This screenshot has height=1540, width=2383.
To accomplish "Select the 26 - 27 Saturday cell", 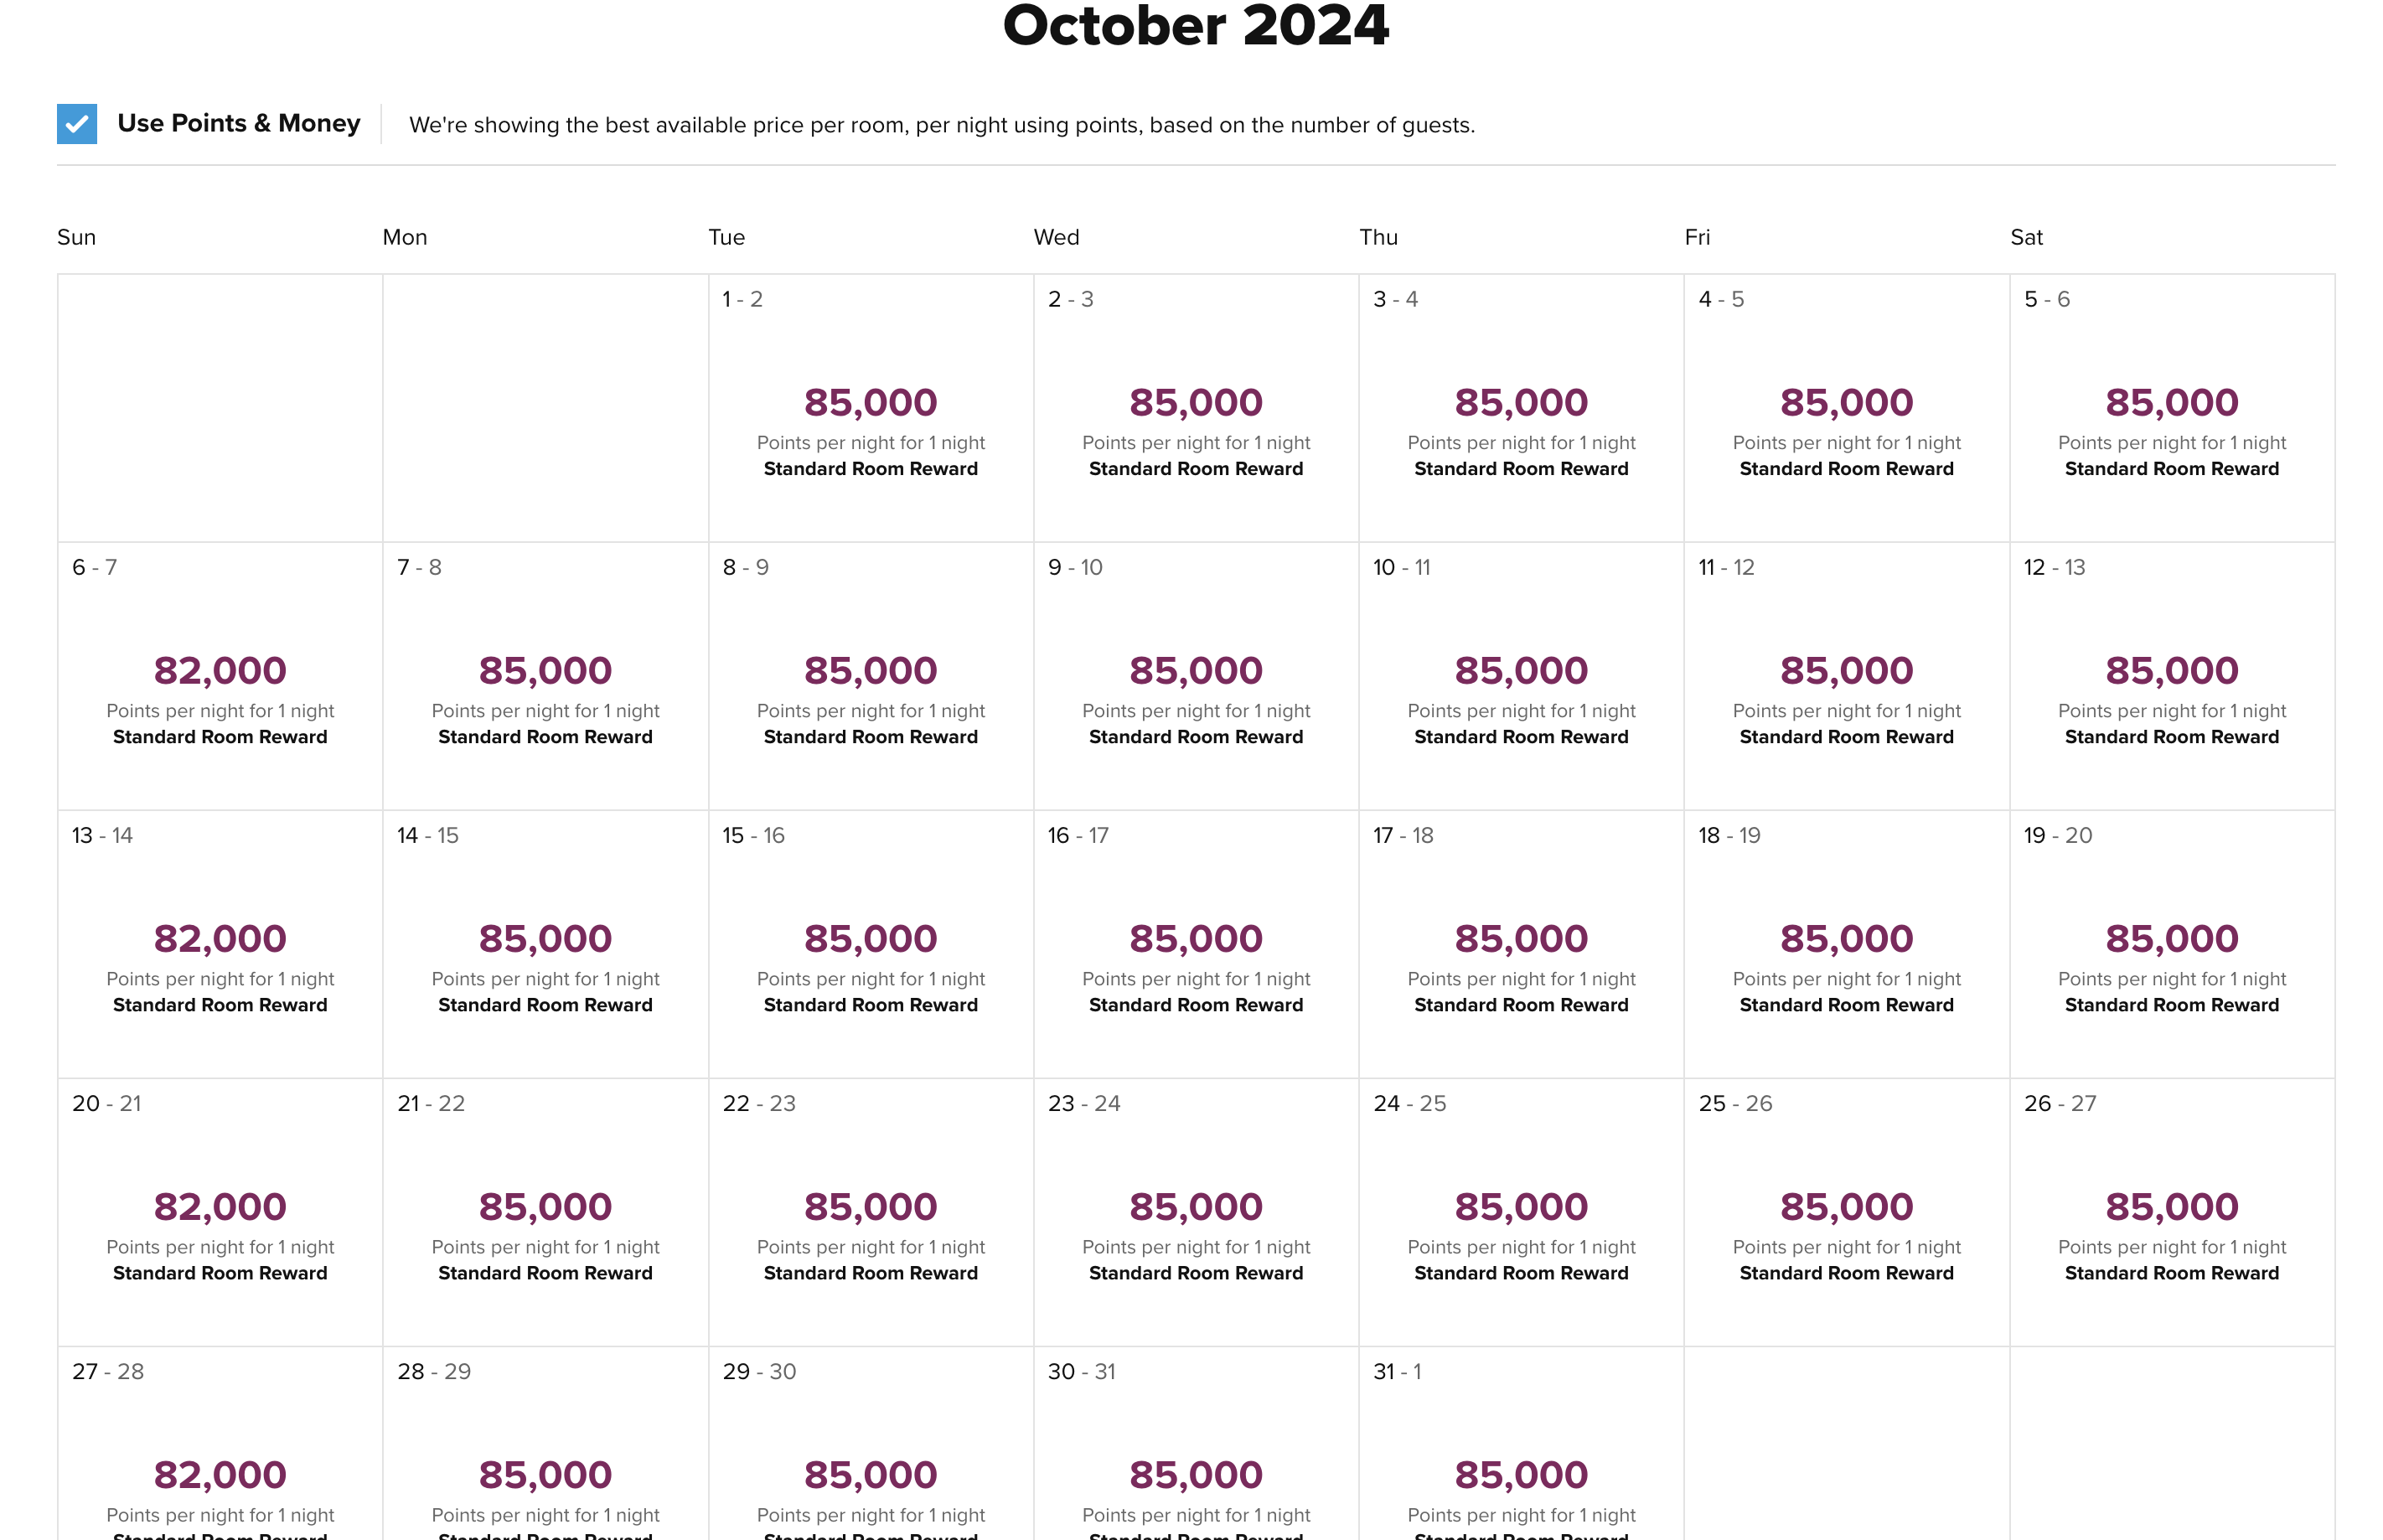I will point(2172,1212).
